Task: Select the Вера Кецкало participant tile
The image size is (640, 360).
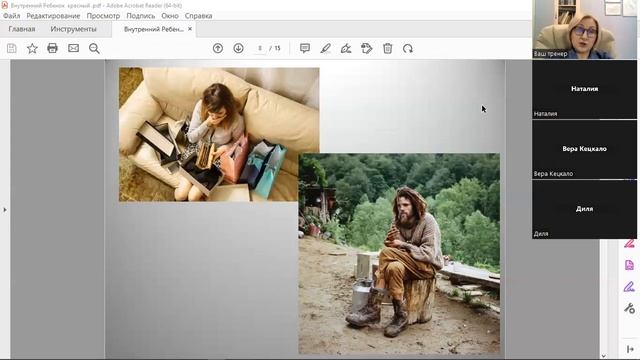Action: 584,149
